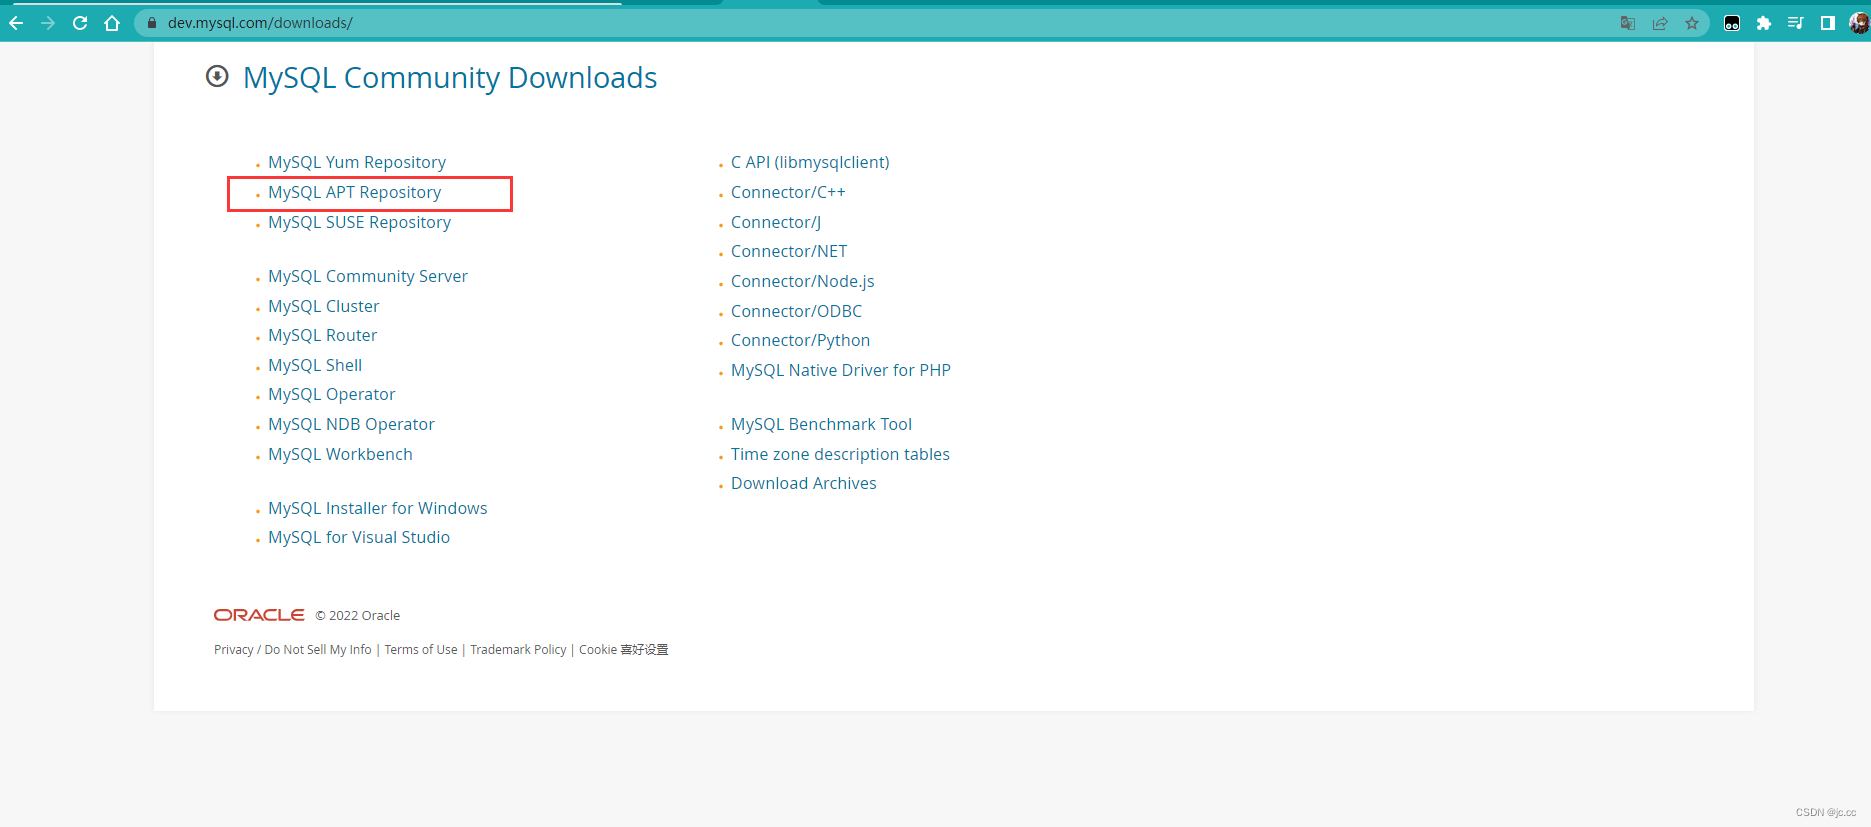Image resolution: width=1871 pixels, height=827 pixels.
Task: Open Download Archives link
Action: point(803,483)
